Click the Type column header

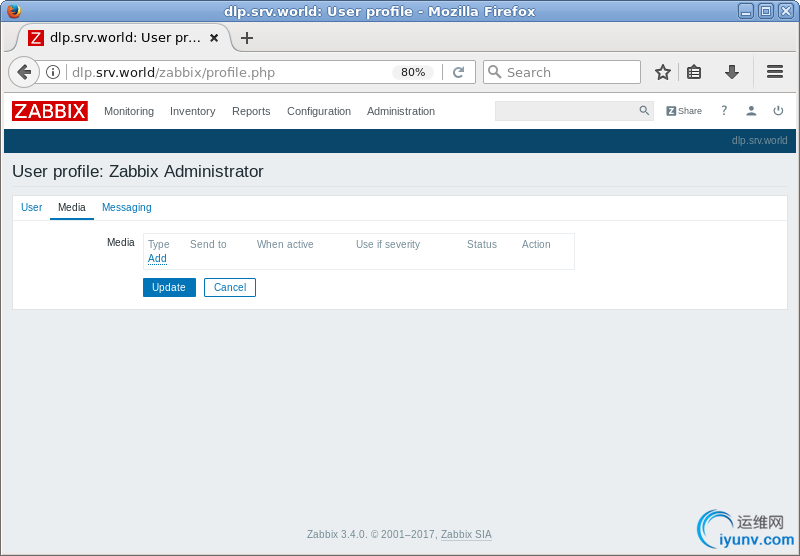pyautogui.click(x=159, y=244)
